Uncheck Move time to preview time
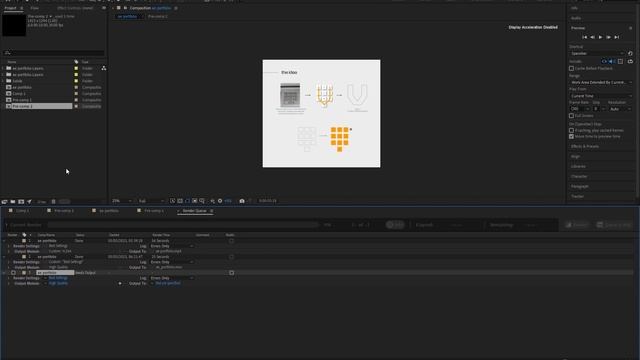Viewport: 640px width, 360px height. 571,137
